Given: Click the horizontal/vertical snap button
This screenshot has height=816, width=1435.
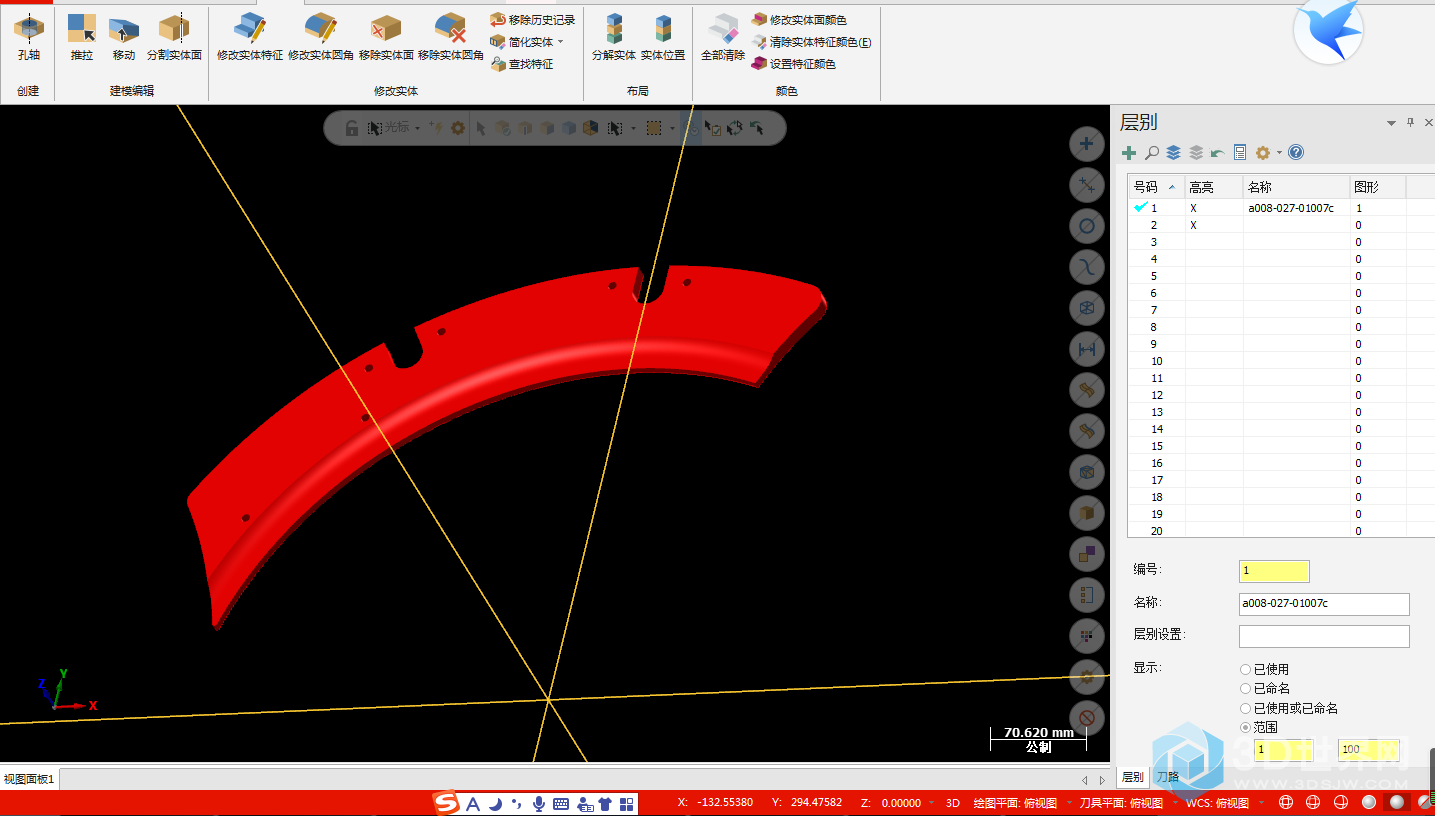Looking at the screenshot, I should coord(1087,349).
